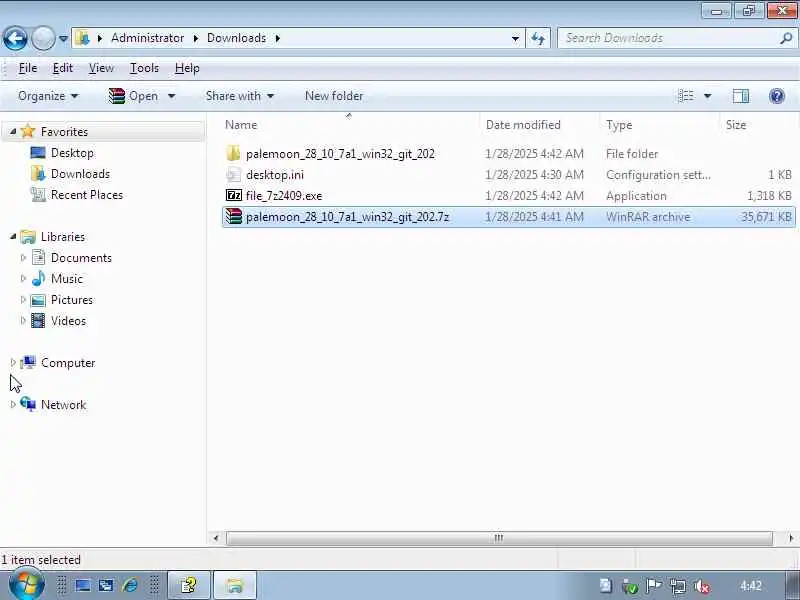Open Action Center flag tray icon

(654, 586)
